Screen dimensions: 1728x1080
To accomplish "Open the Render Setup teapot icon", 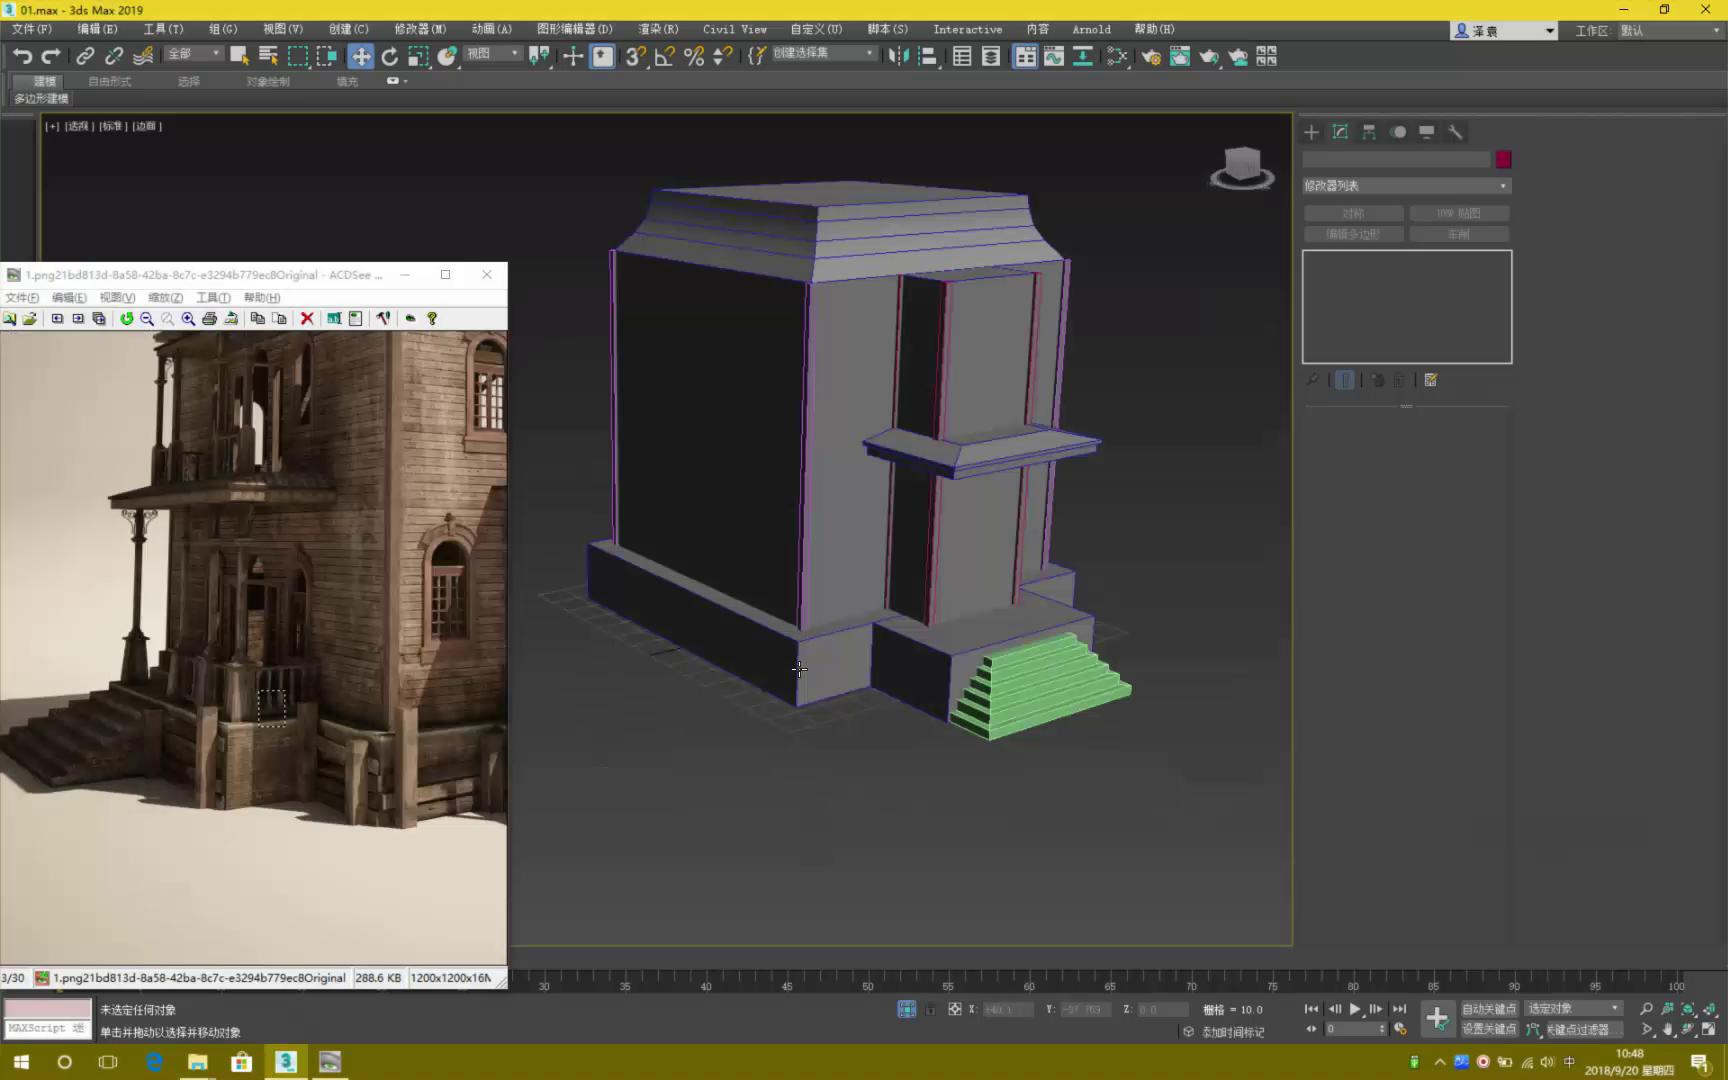I will (1151, 57).
